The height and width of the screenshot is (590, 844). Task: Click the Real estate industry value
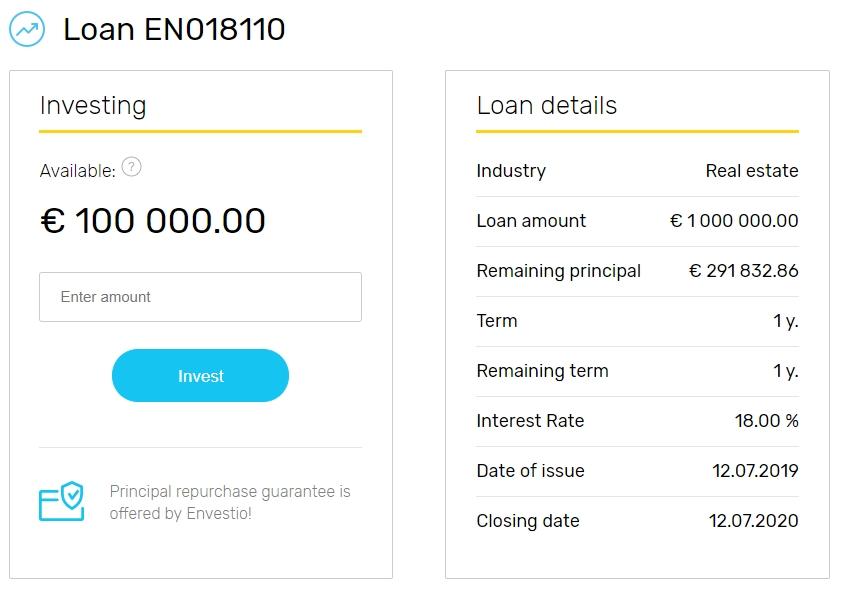(x=751, y=171)
